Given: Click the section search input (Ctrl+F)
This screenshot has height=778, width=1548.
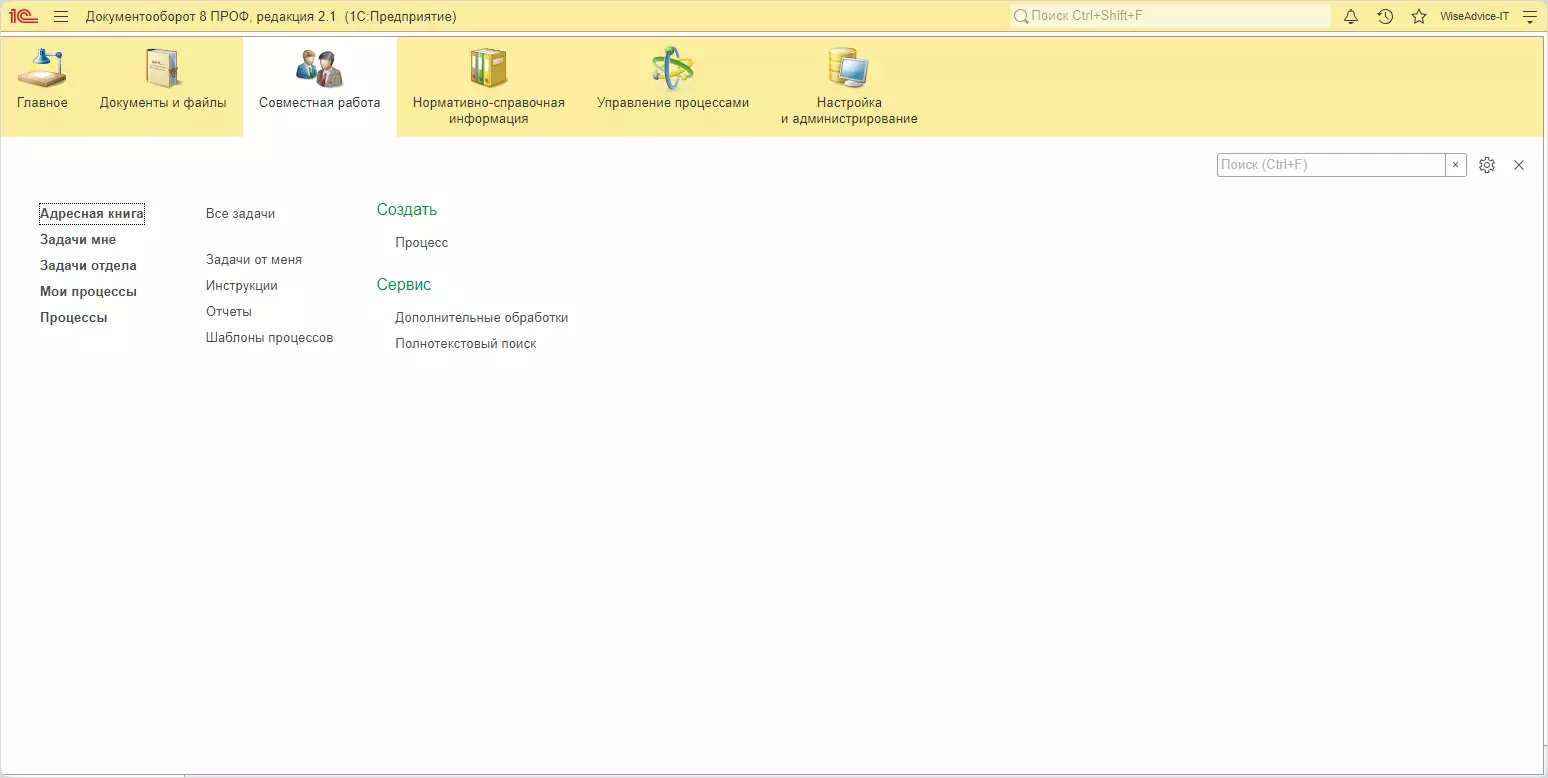Looking at the screenshot, I should [1331, 165].
